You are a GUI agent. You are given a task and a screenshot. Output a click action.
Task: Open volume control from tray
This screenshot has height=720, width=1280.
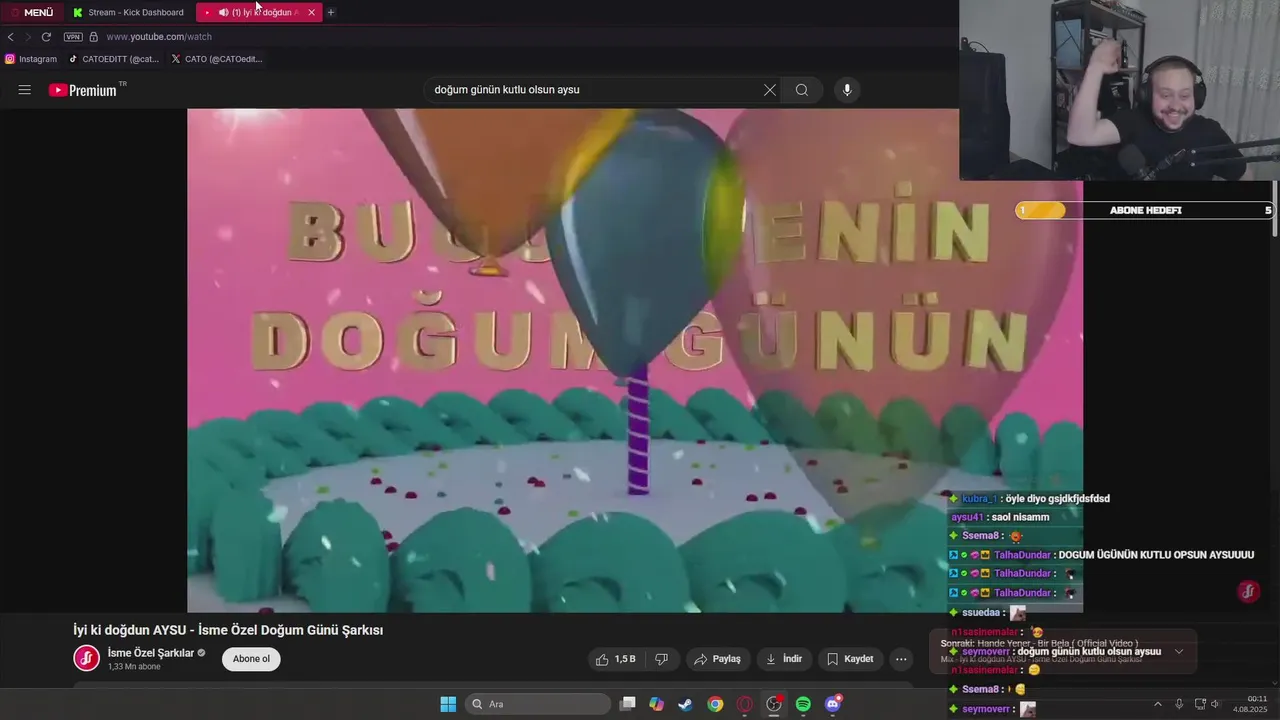point(1216,704)
